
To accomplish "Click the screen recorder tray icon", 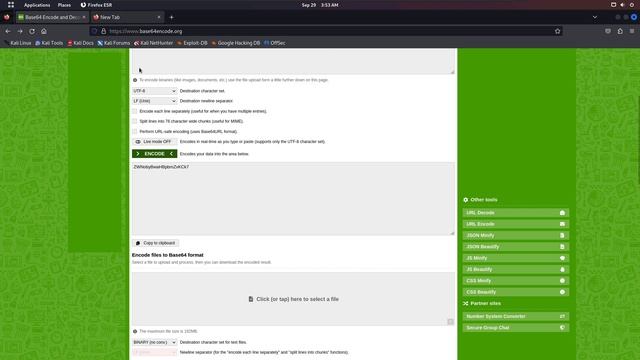I will click(x=613, y=5).
